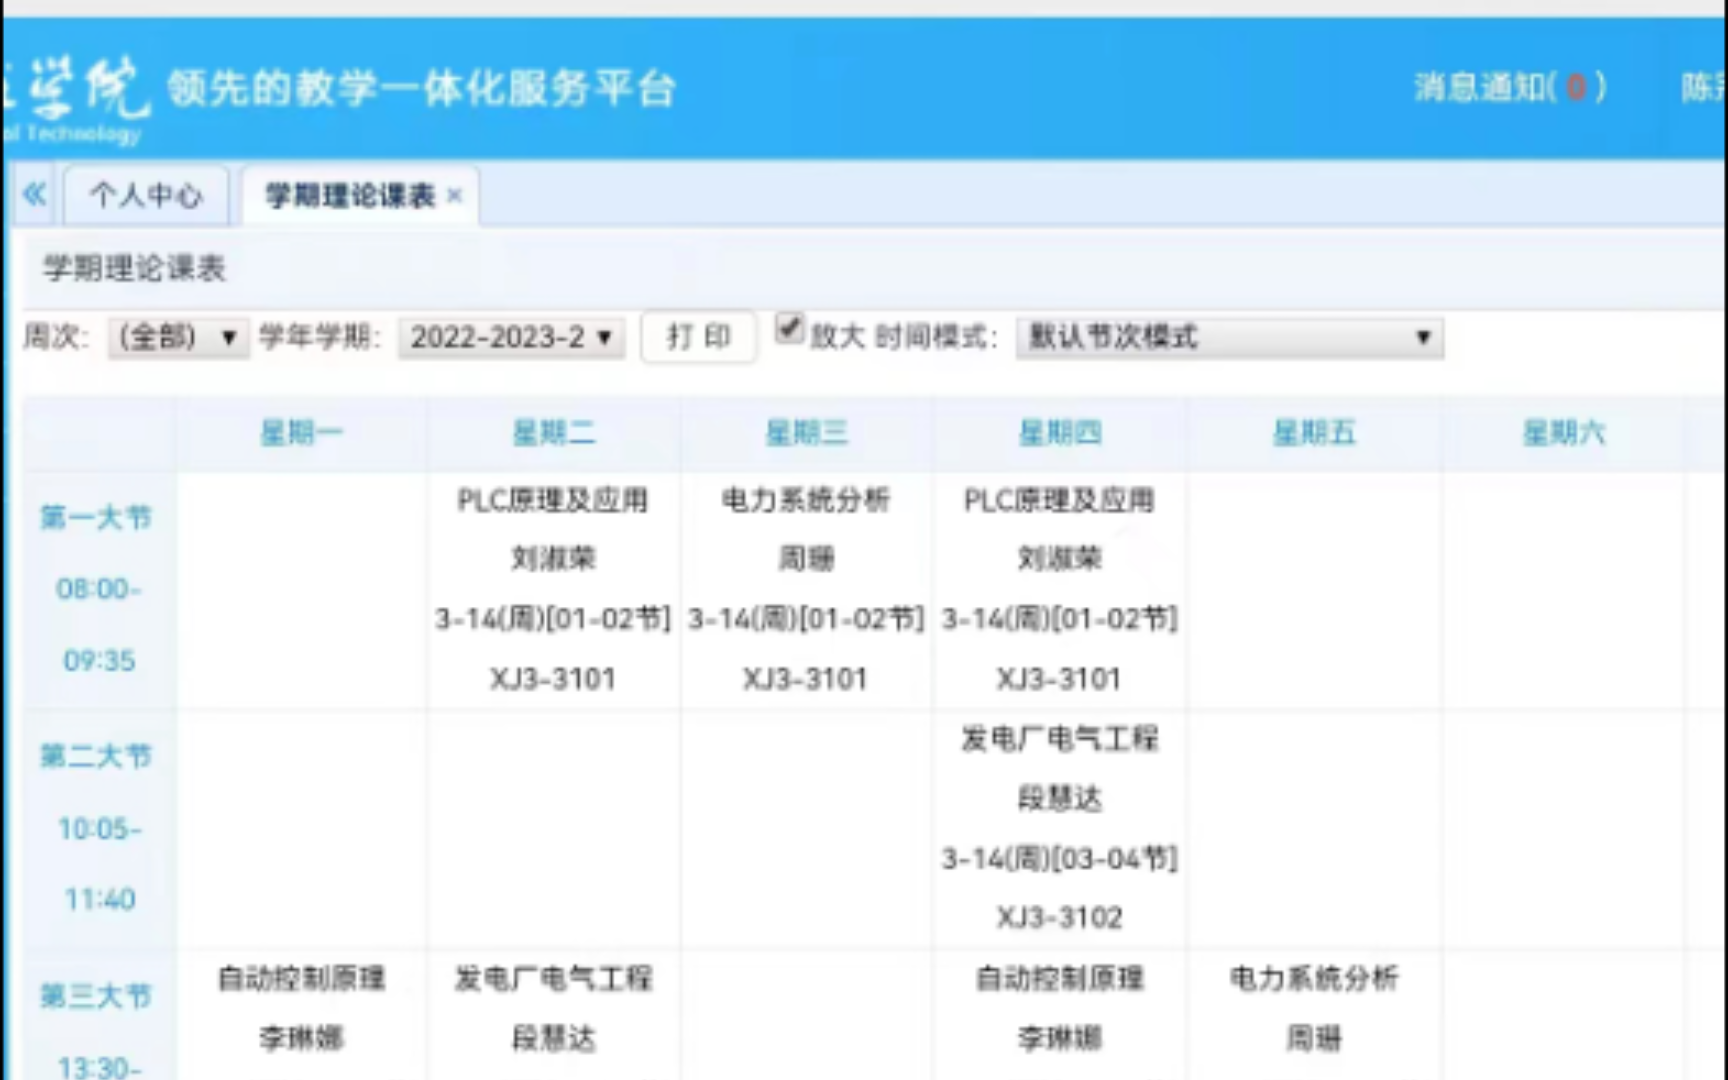Image resolution: width=1728 pixels, height=1080 pixels.
Task: Select Thursday first-period PLC原理及应用 course
Action: coord(1059,500)
